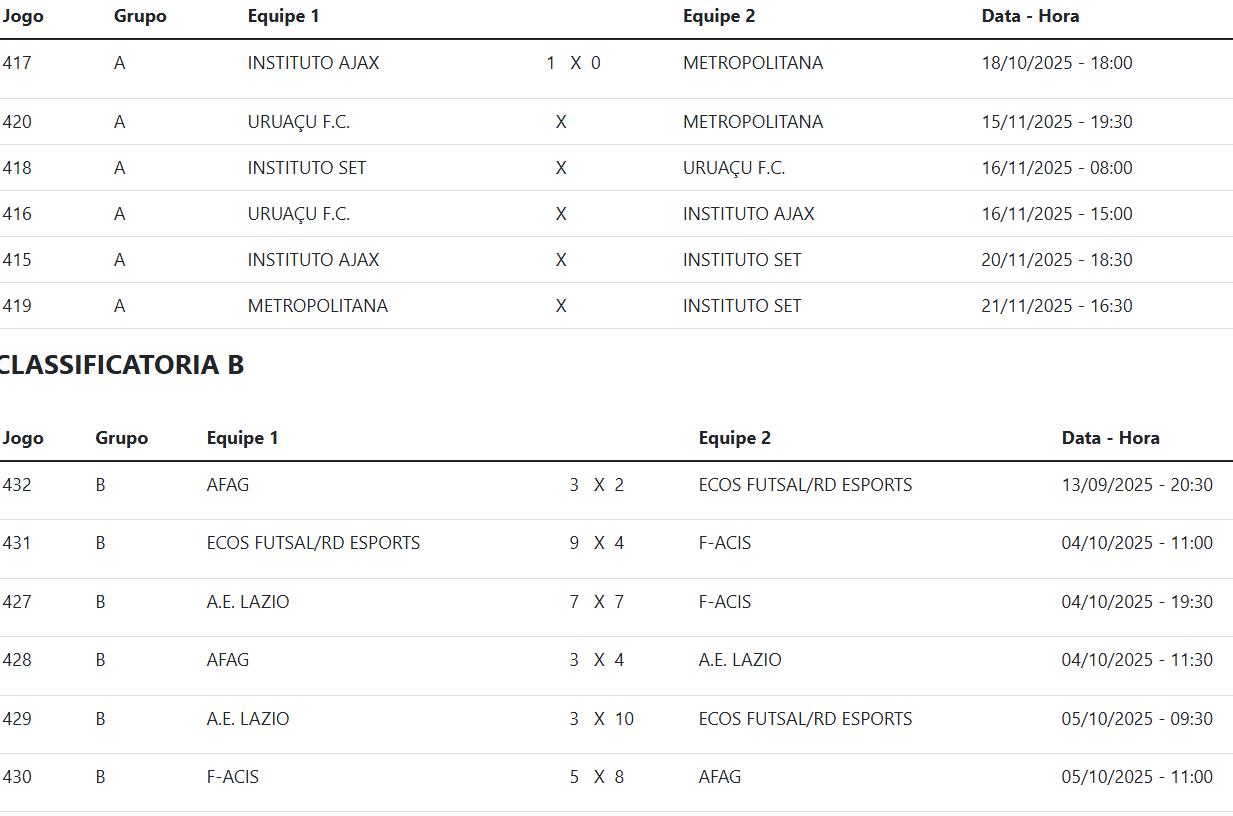Click the Grupo header above game 417
Viewport: 1233px width, 816px height.
click(140, 16)
